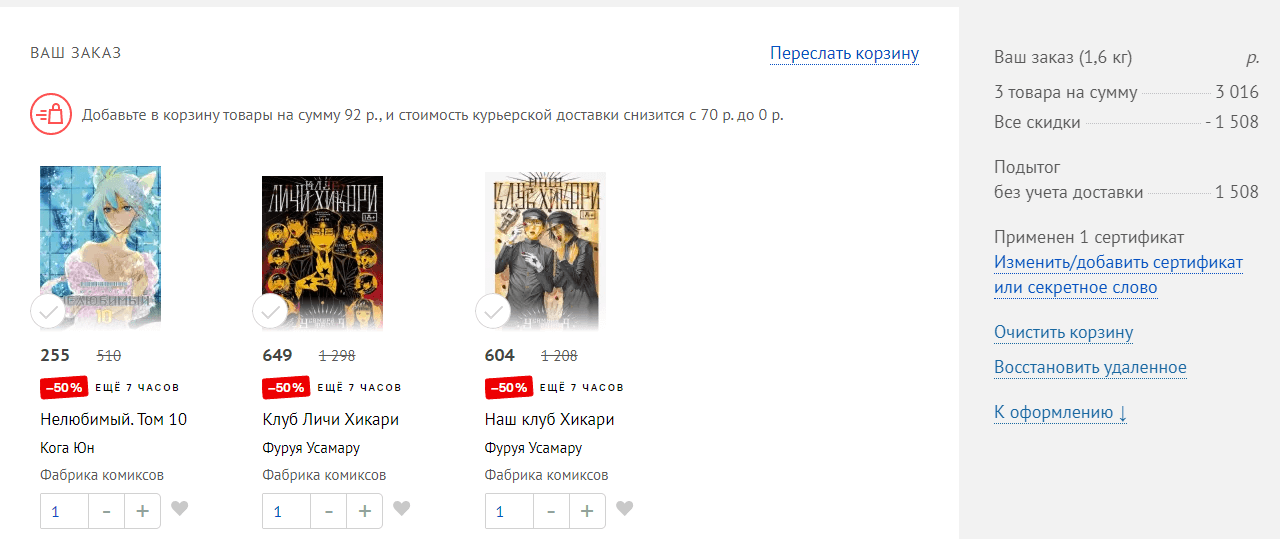Toggle checkmark on Нелюбимый Том 10 cover
Viewport: 1280px width, 539px height.
(48, 312)
